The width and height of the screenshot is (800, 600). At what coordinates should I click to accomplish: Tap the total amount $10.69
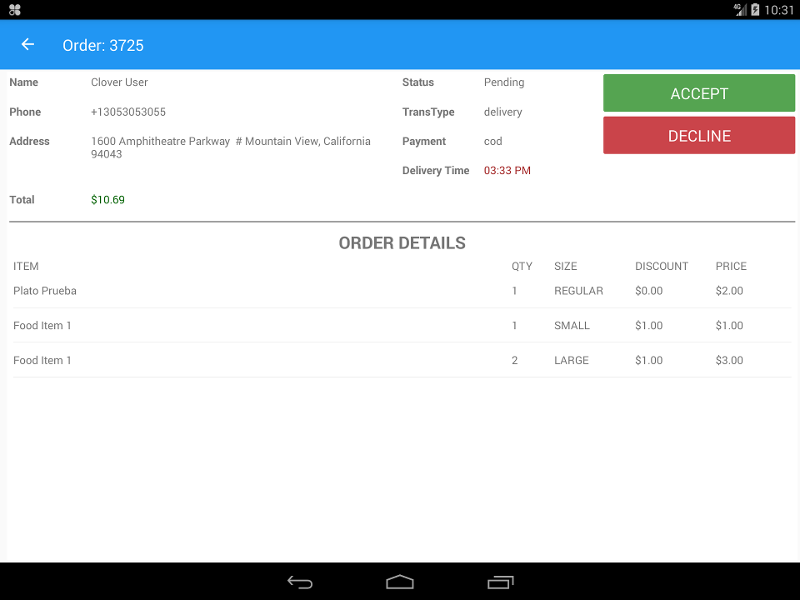tap(108, 199)
